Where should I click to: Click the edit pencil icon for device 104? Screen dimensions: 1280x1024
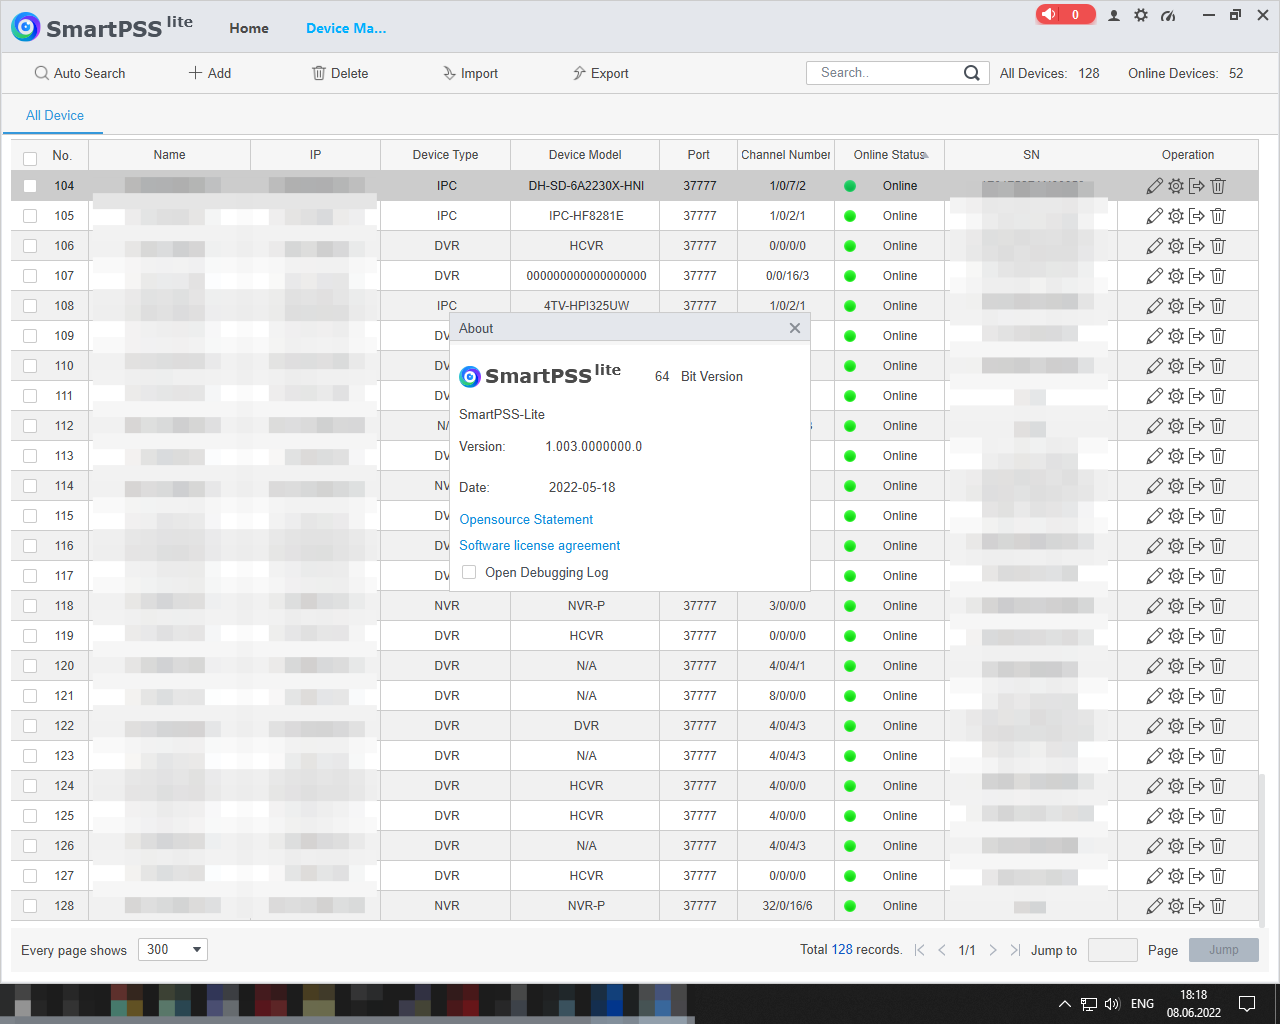(1154, 186)
